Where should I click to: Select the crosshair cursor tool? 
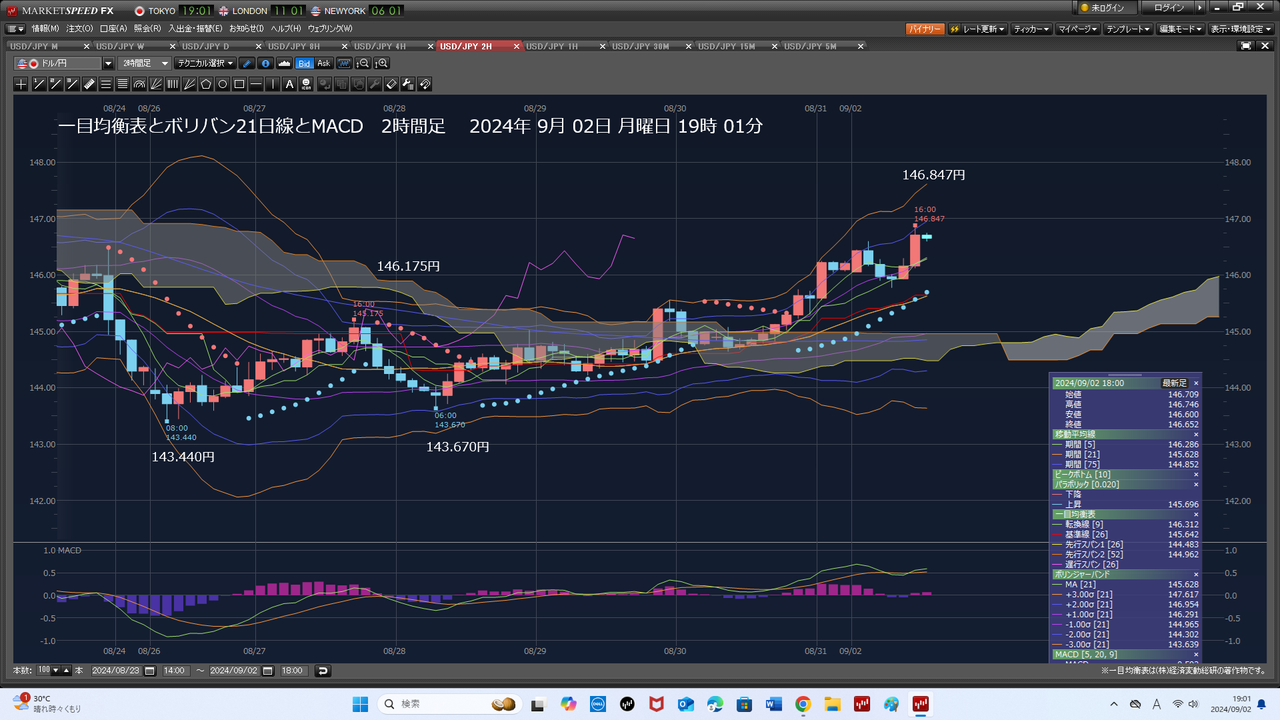[x=21, y=84]
